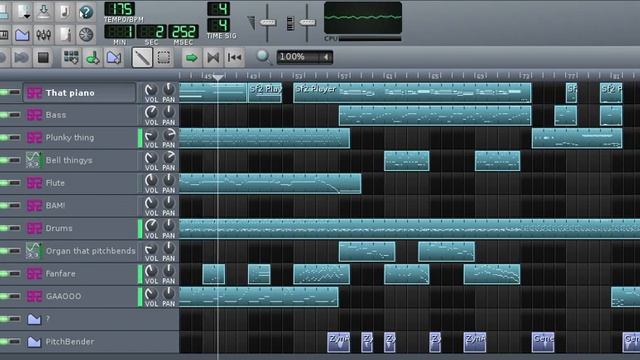This screenshot has height=360, width=640.
Task: Click bar 57 on the timeline ruler
Action: [x=344, y=76]
